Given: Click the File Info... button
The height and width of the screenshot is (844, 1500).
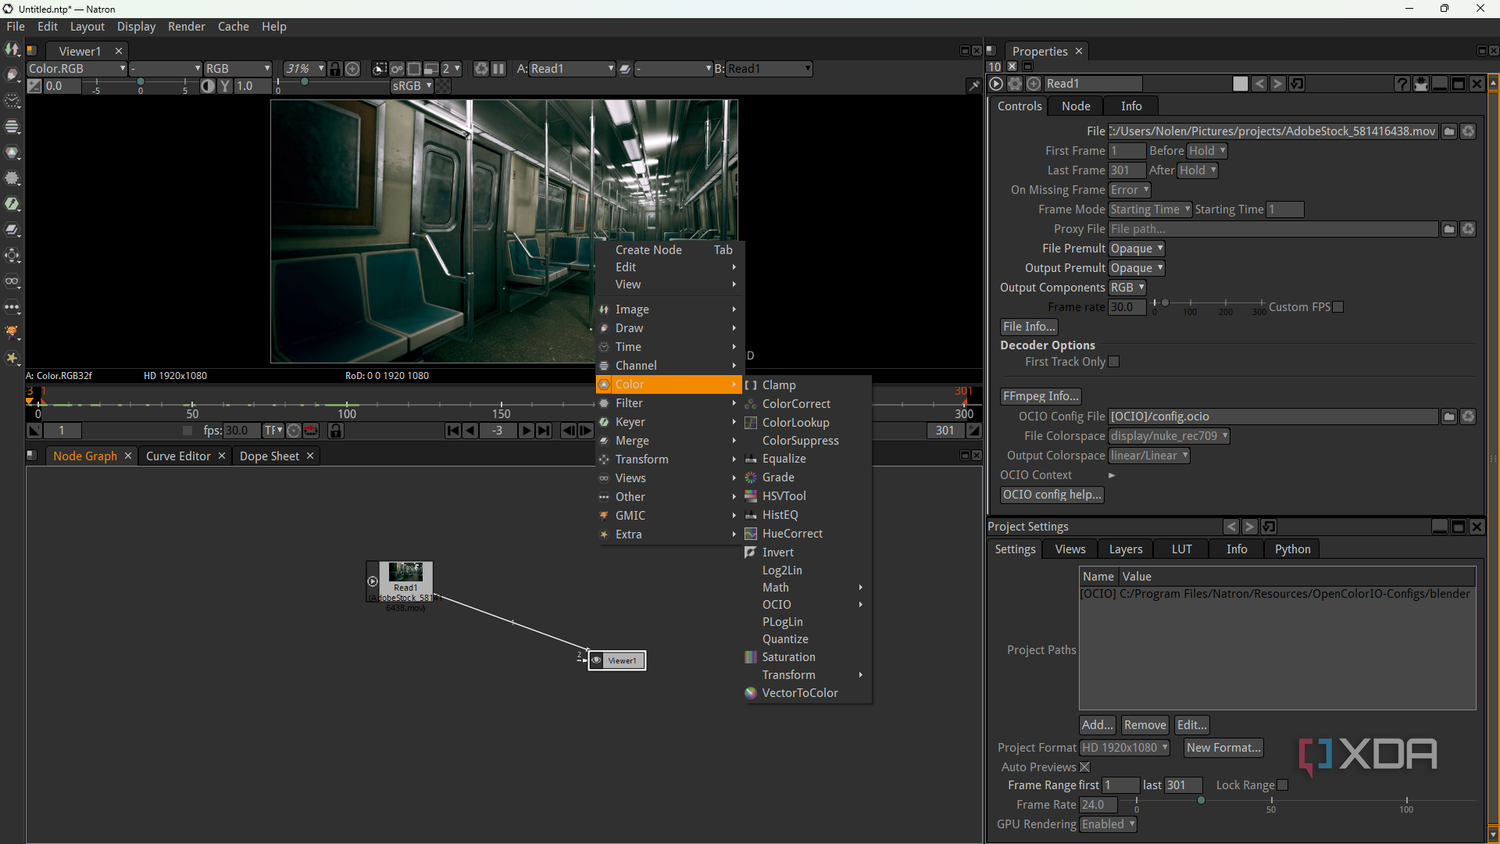Looking at the screenshot, I should point(1029,327).
